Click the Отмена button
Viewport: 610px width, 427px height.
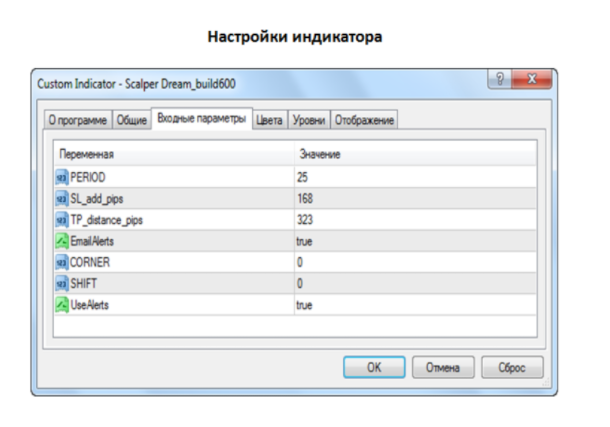(443, 367)
